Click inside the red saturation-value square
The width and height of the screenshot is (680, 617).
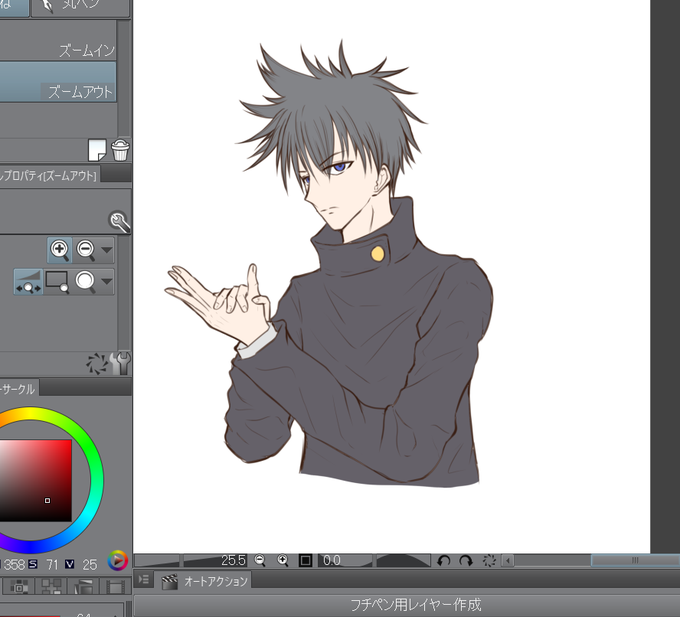point(36,480)
